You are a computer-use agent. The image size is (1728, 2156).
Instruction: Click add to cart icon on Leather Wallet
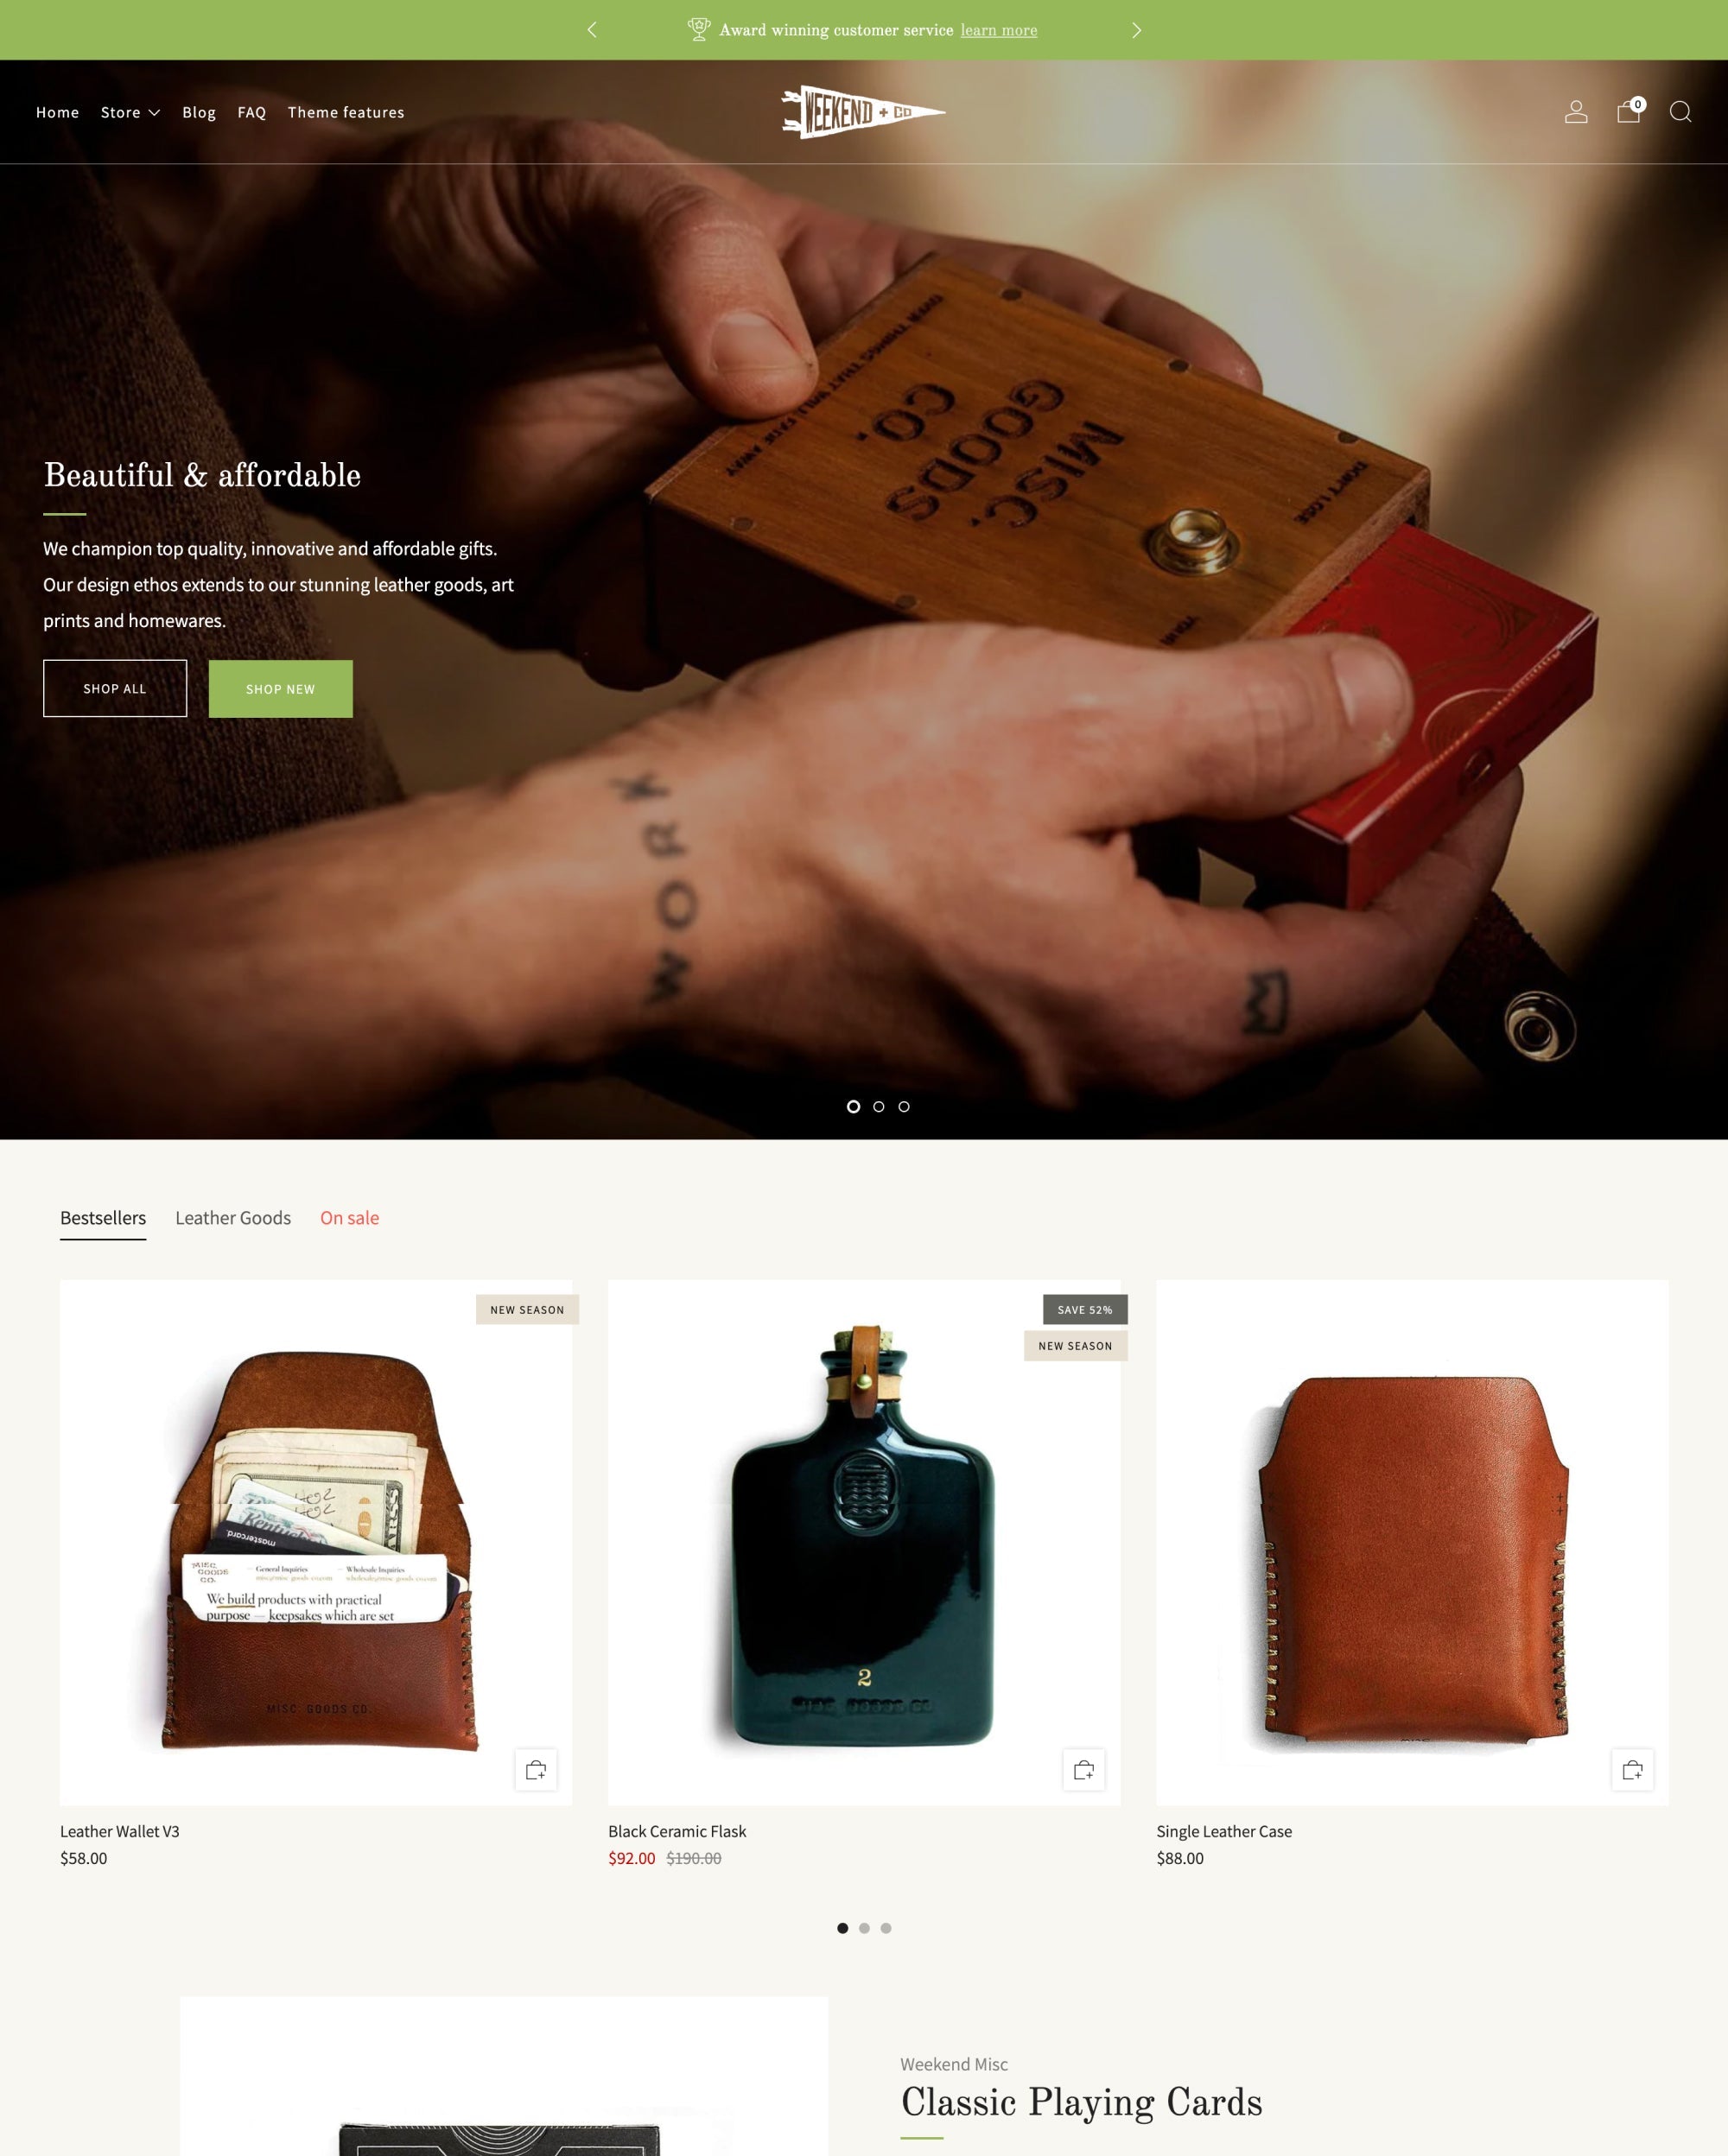click(536, 1768)
